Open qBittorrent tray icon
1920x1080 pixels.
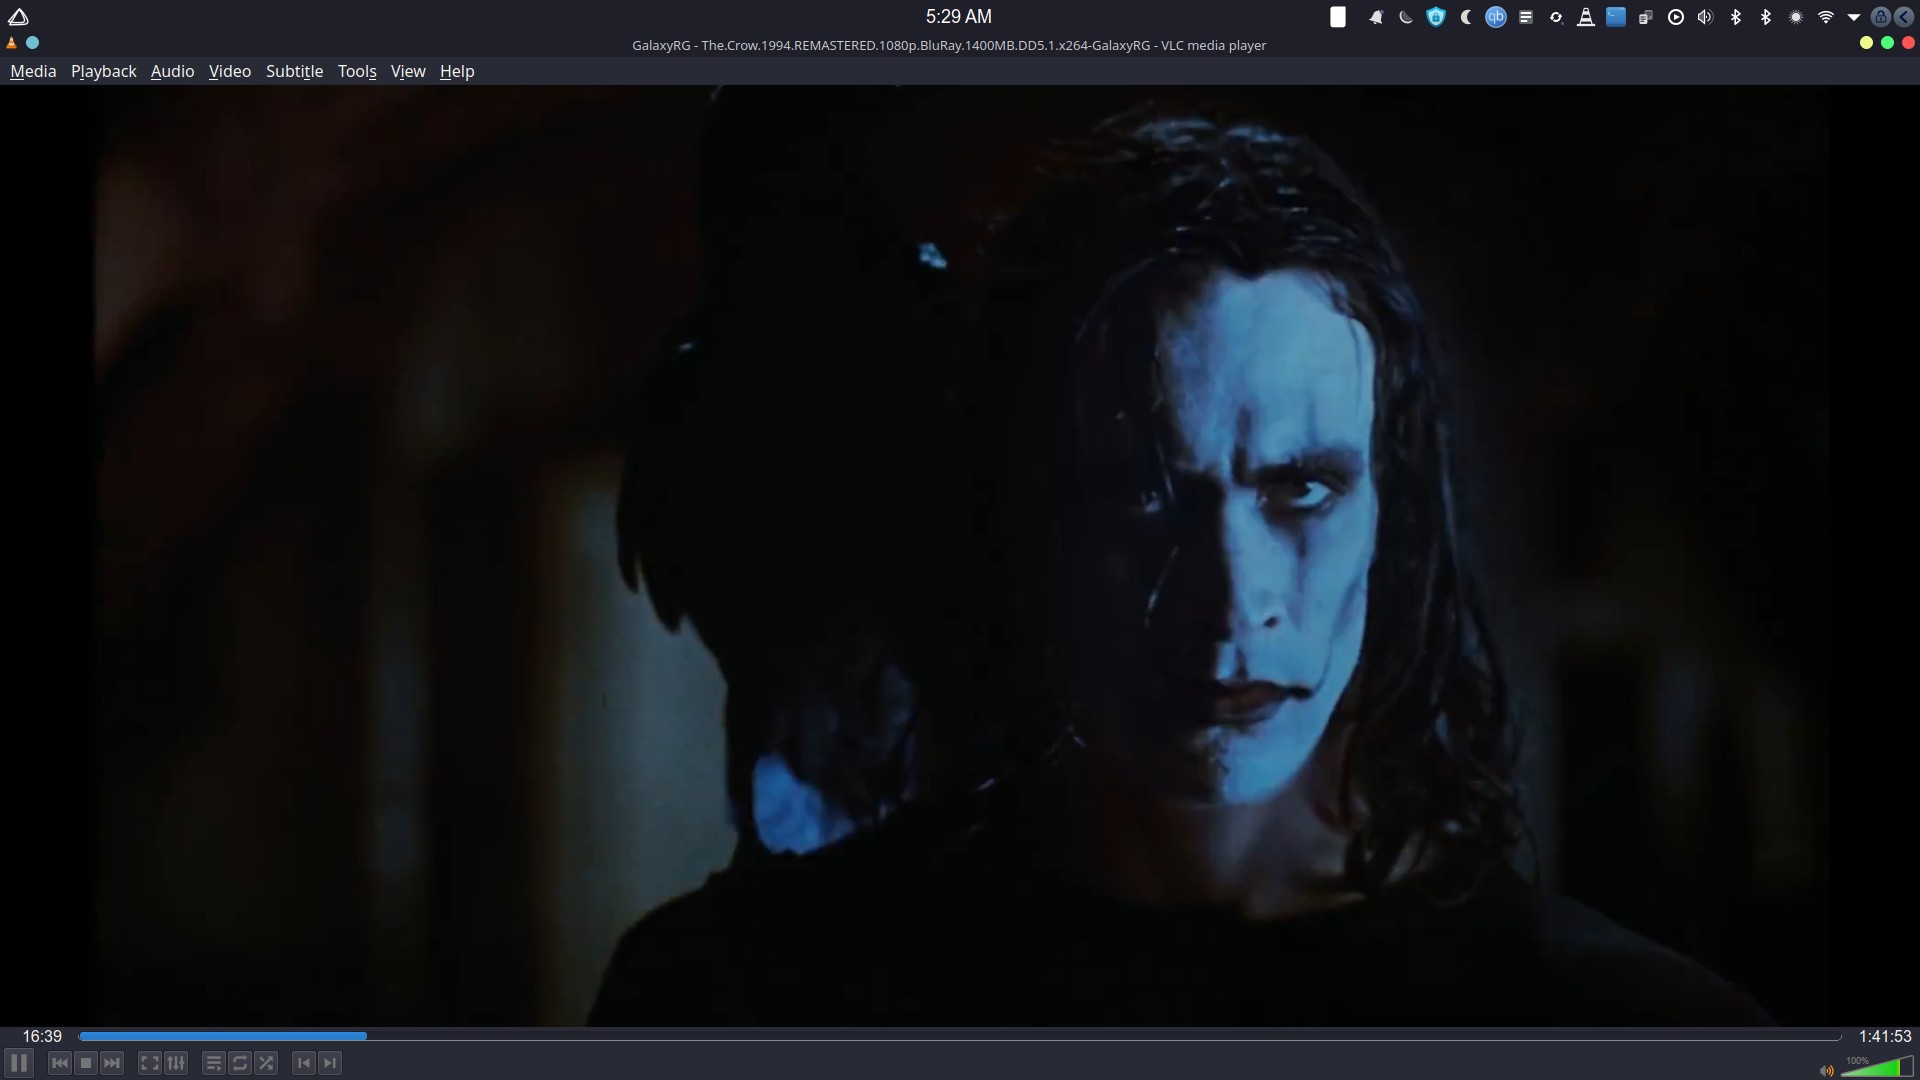[1496, 17]
